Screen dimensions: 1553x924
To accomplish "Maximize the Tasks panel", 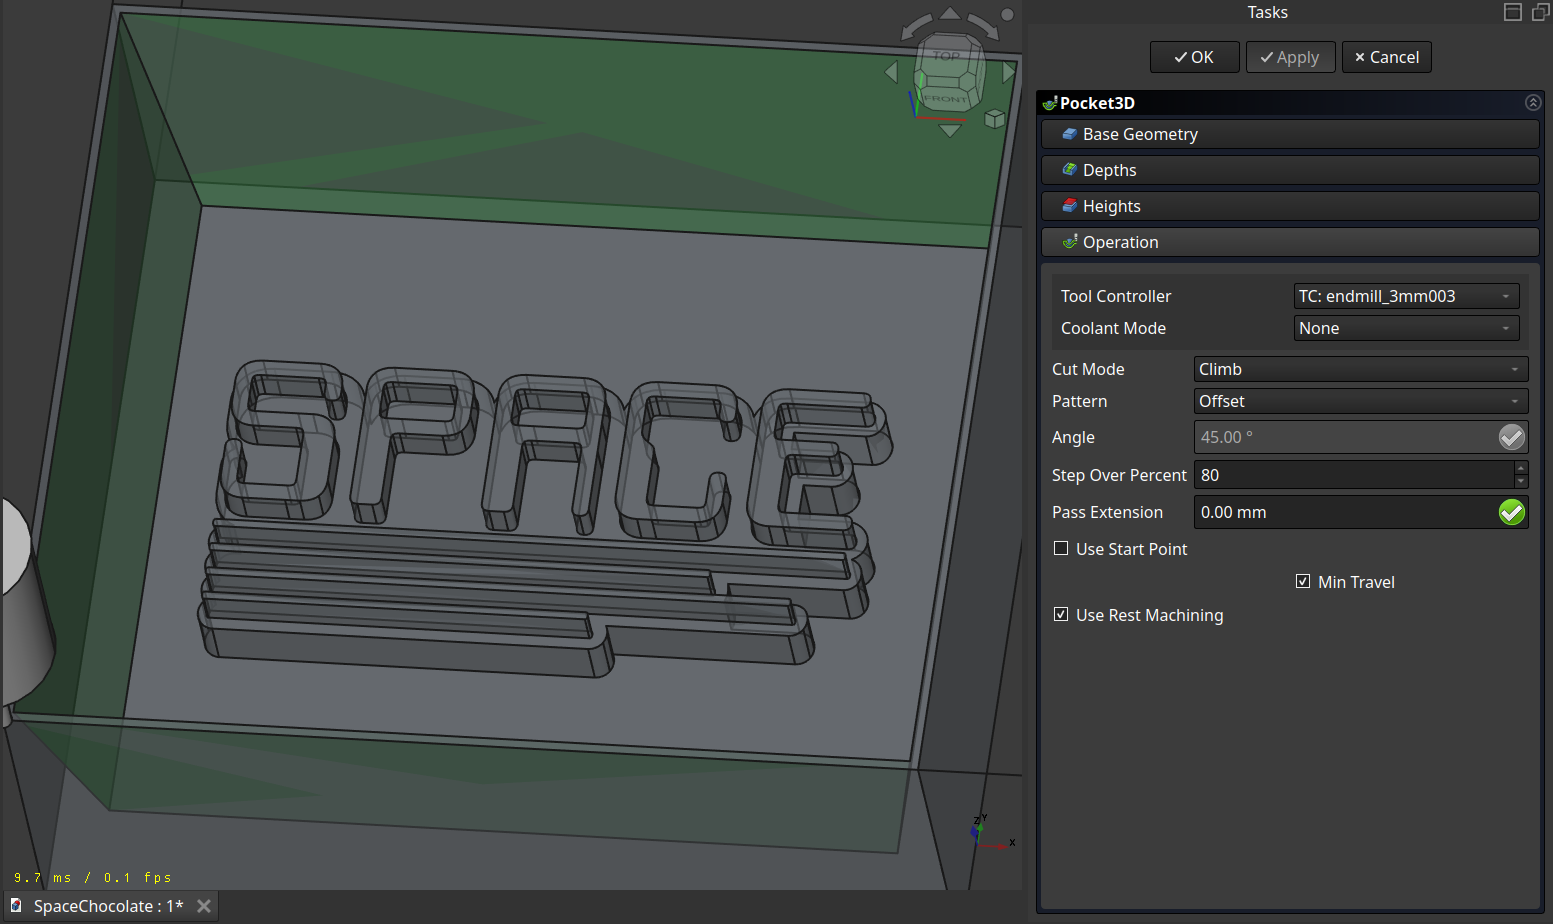I will point(1513,12).
